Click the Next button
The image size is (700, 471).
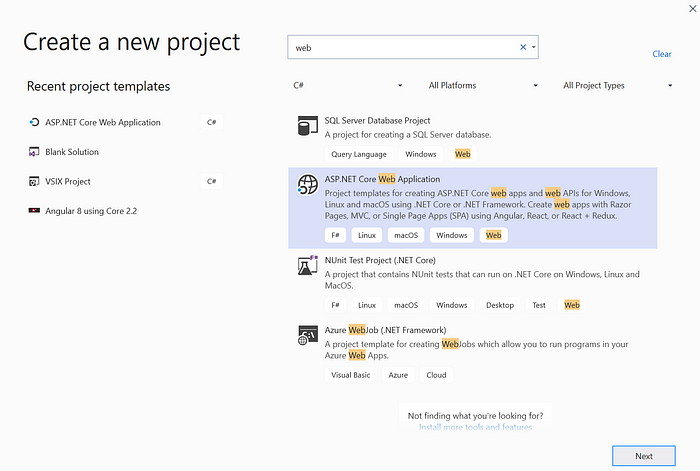(x=644, y=456)
